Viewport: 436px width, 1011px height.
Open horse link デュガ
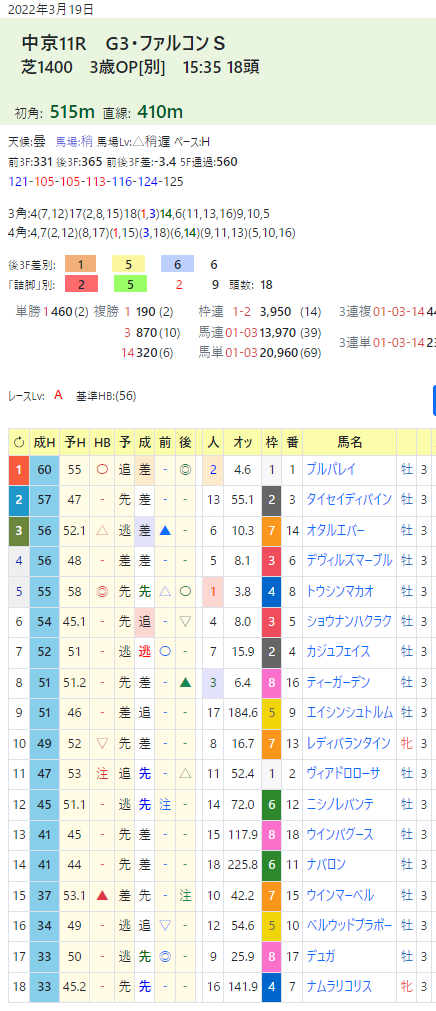321,956
